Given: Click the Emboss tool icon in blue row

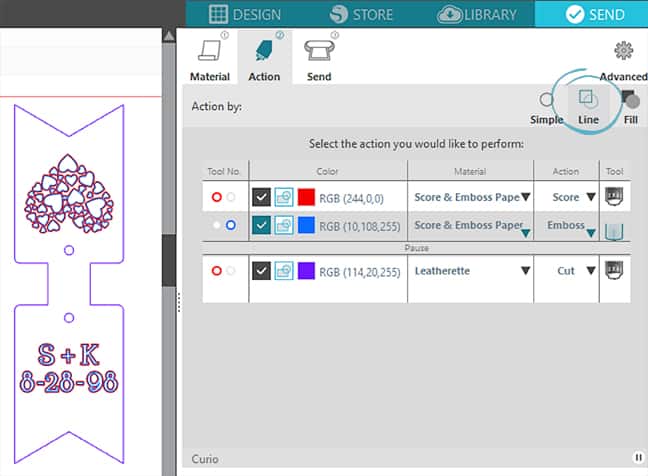Looking at the screenshot, I should click(614, 227).
